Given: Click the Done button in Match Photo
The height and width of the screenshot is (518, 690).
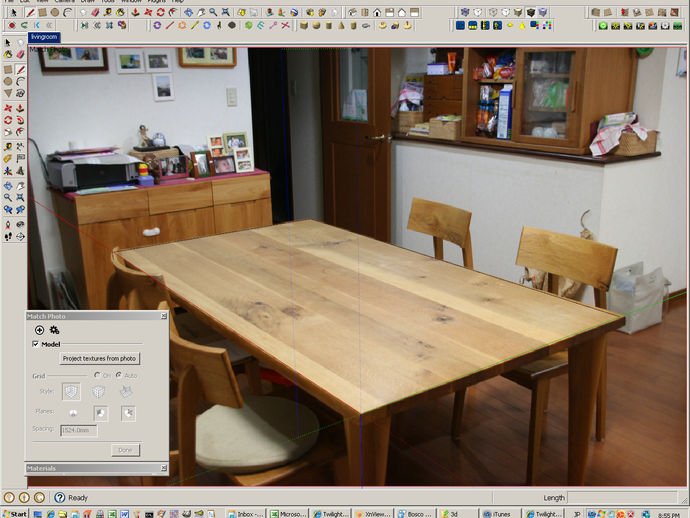Looking at the screenshot, I should (x=125, y=450).
